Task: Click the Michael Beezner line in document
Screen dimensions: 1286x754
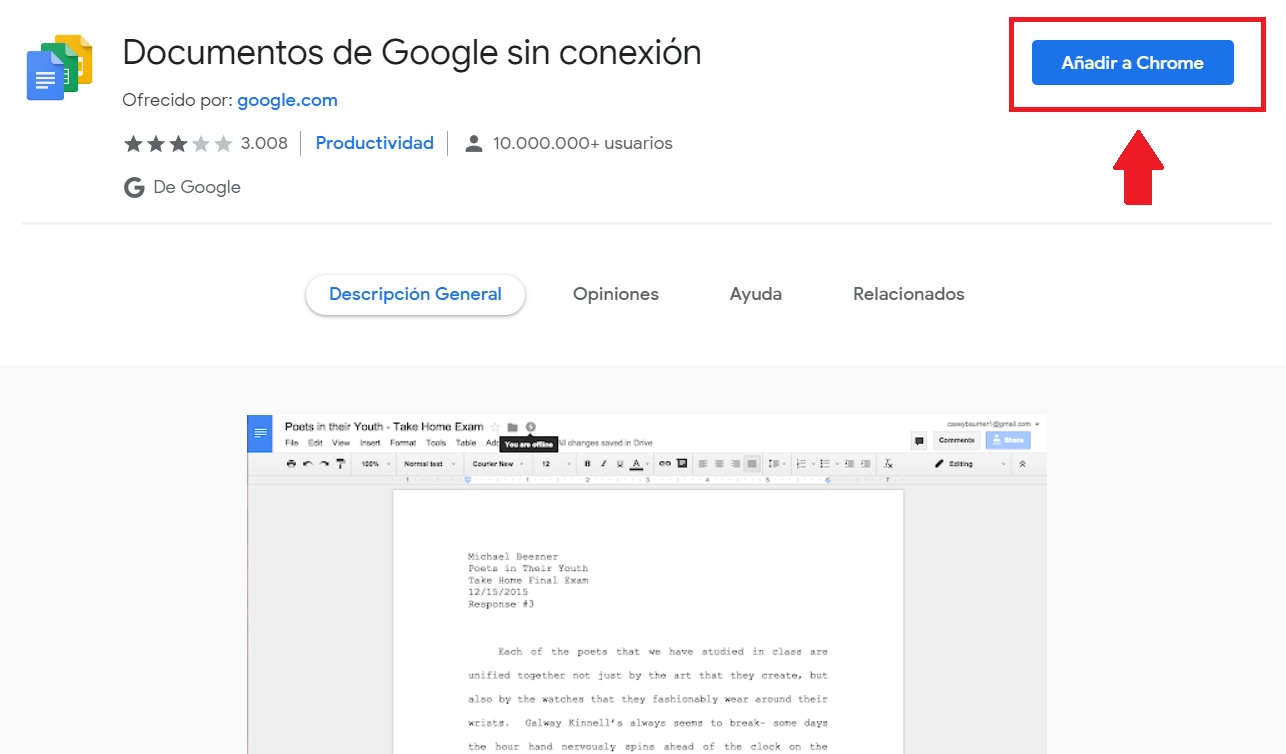Action: pos(513,556)
